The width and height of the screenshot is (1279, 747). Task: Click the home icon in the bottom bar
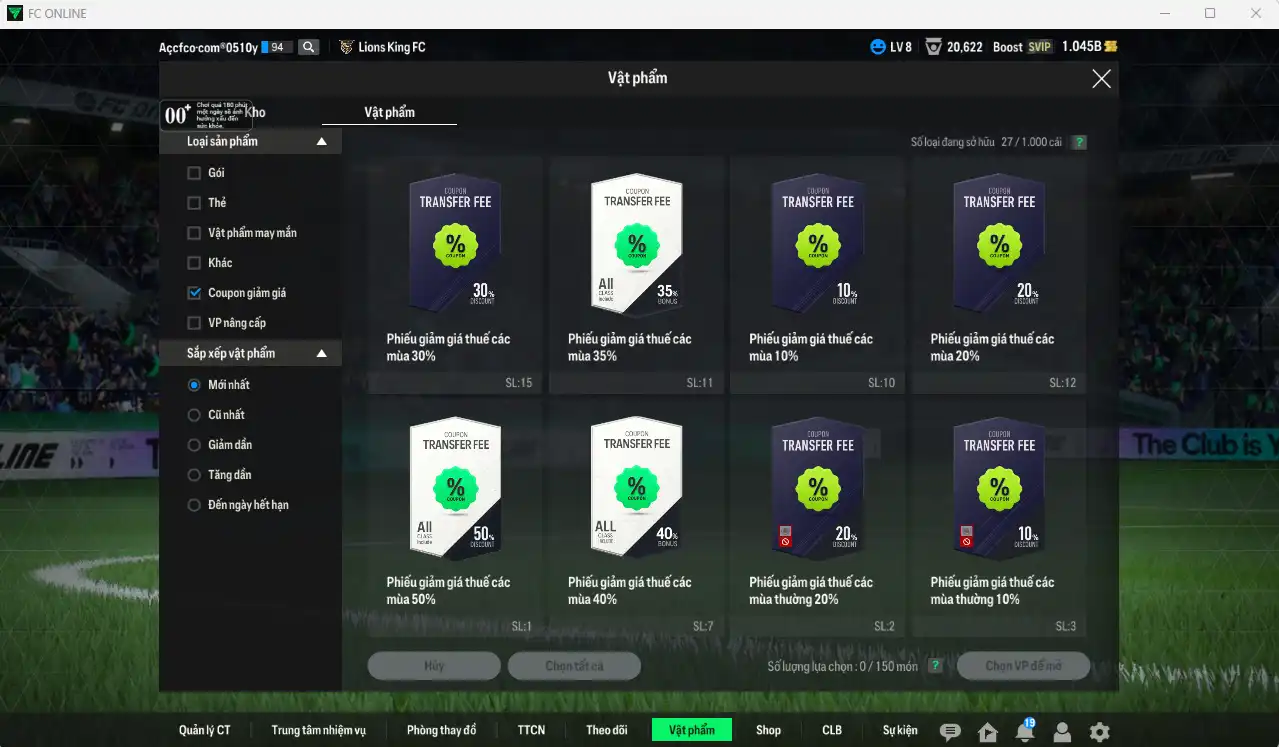tap(987, 732)
